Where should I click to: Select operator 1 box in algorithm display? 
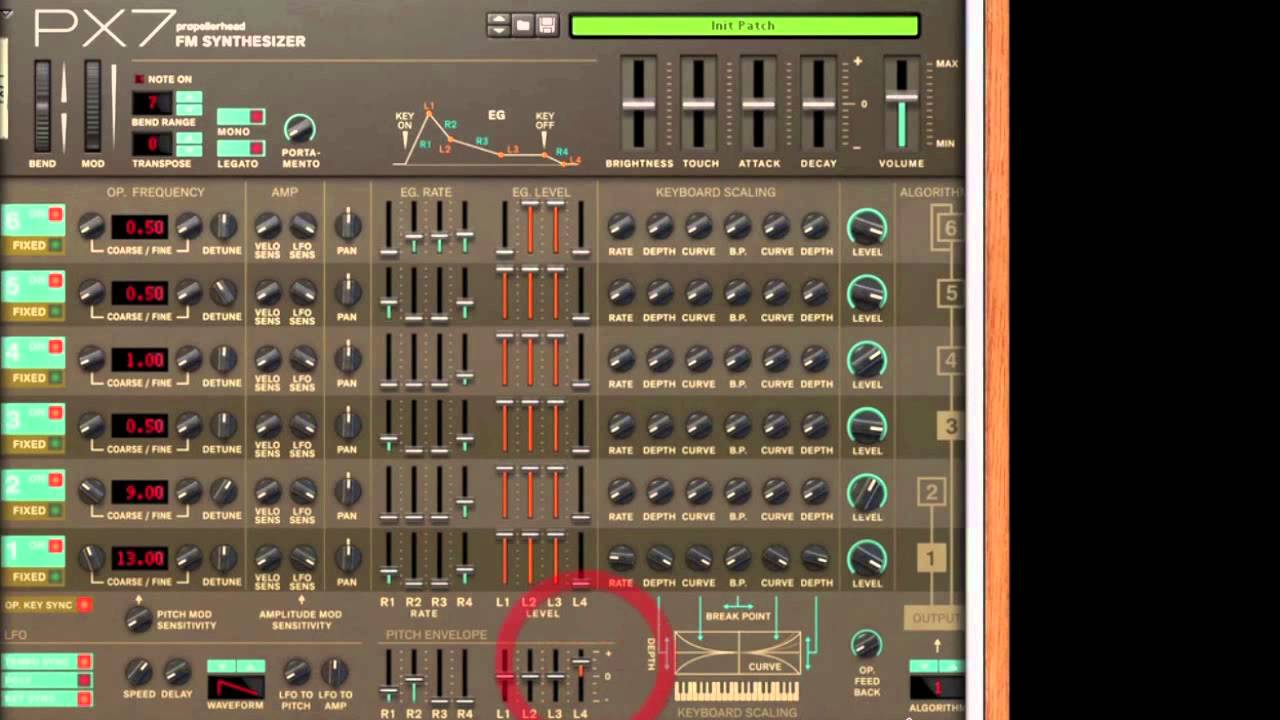click(x=931, y=558)
